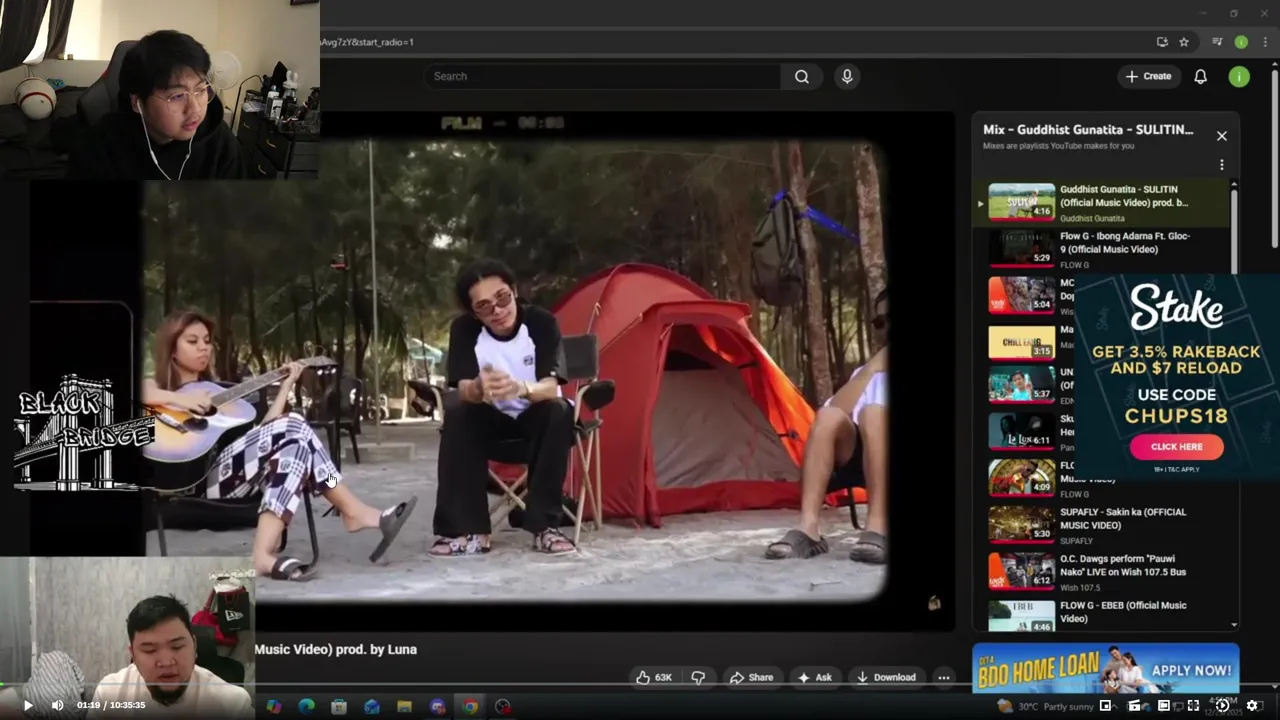This screenshot has width=1280, height=720.
Task: Toggle outer player fullscreen icon
Action: coord(1193,705)
